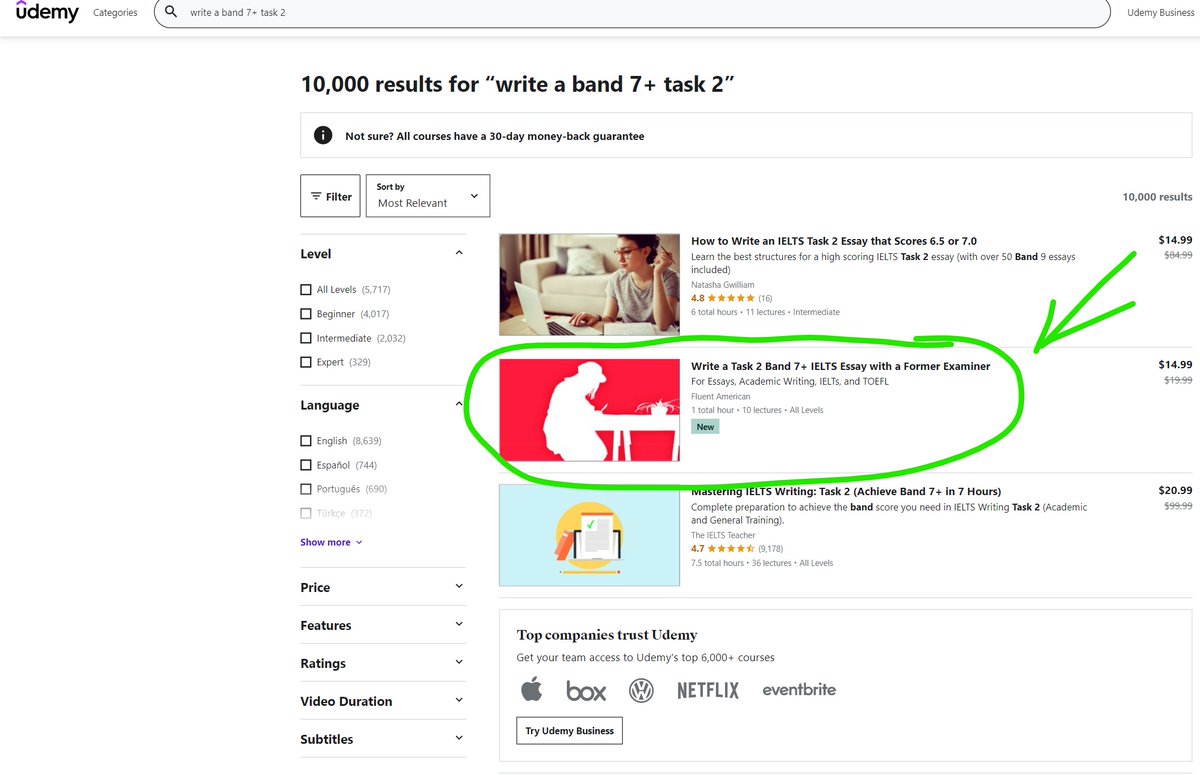Click the Volkswagen company logo
The height and width of the screenshot is (775, 1200).
click(641, 690)
